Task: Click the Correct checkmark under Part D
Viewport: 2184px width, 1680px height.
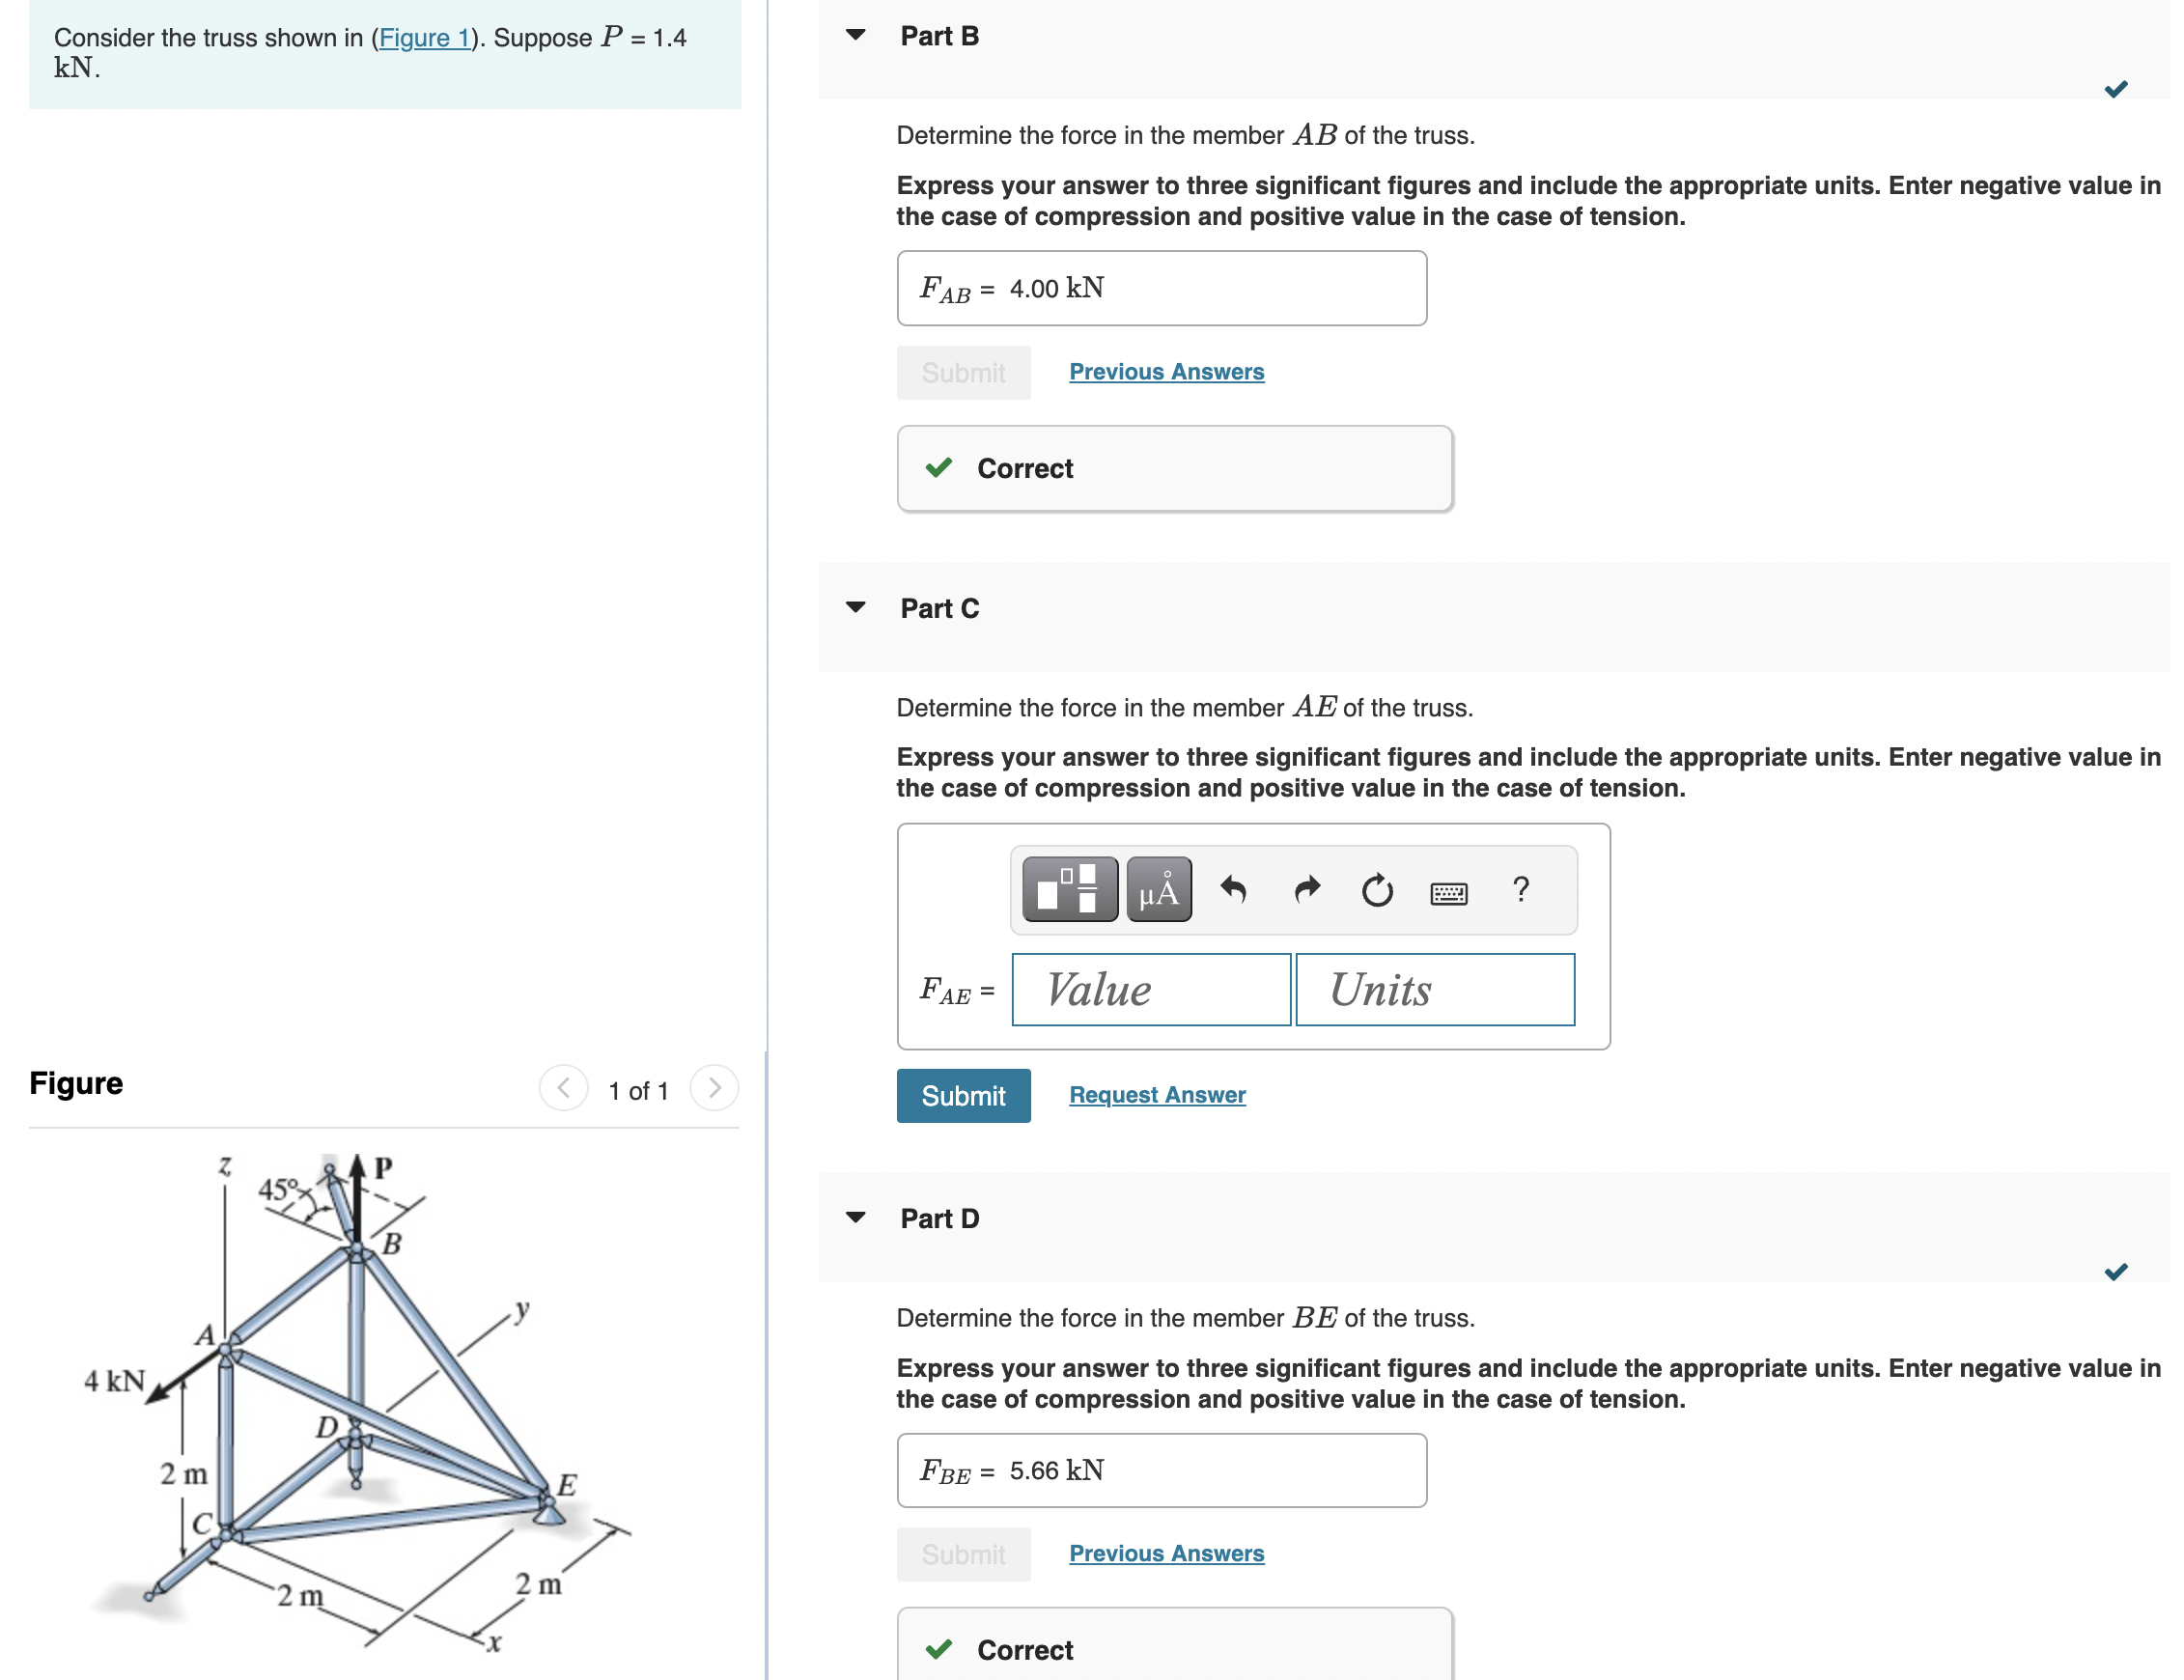Action: pyautogui.click(x=938, y=1650)
